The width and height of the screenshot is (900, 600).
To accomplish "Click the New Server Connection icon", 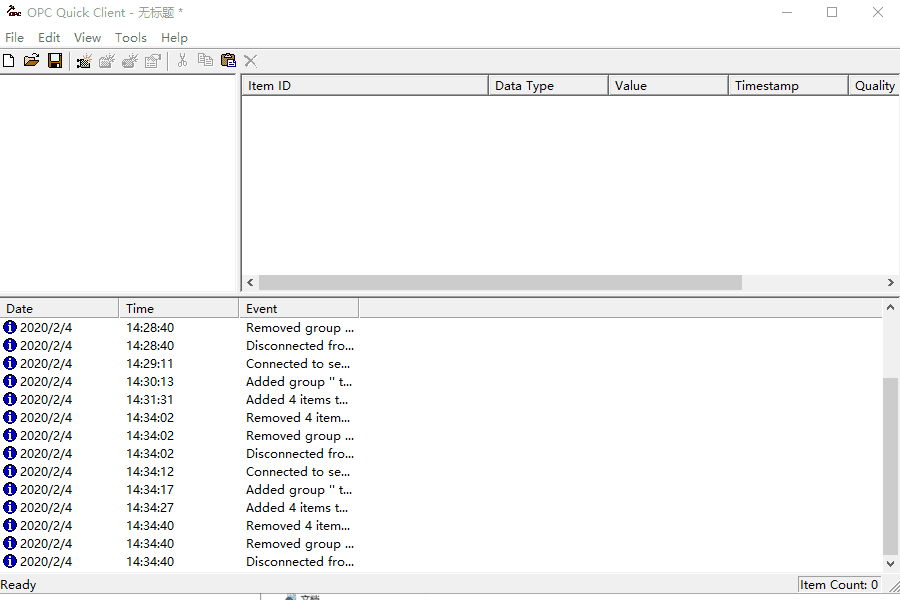I will [84, 60].
